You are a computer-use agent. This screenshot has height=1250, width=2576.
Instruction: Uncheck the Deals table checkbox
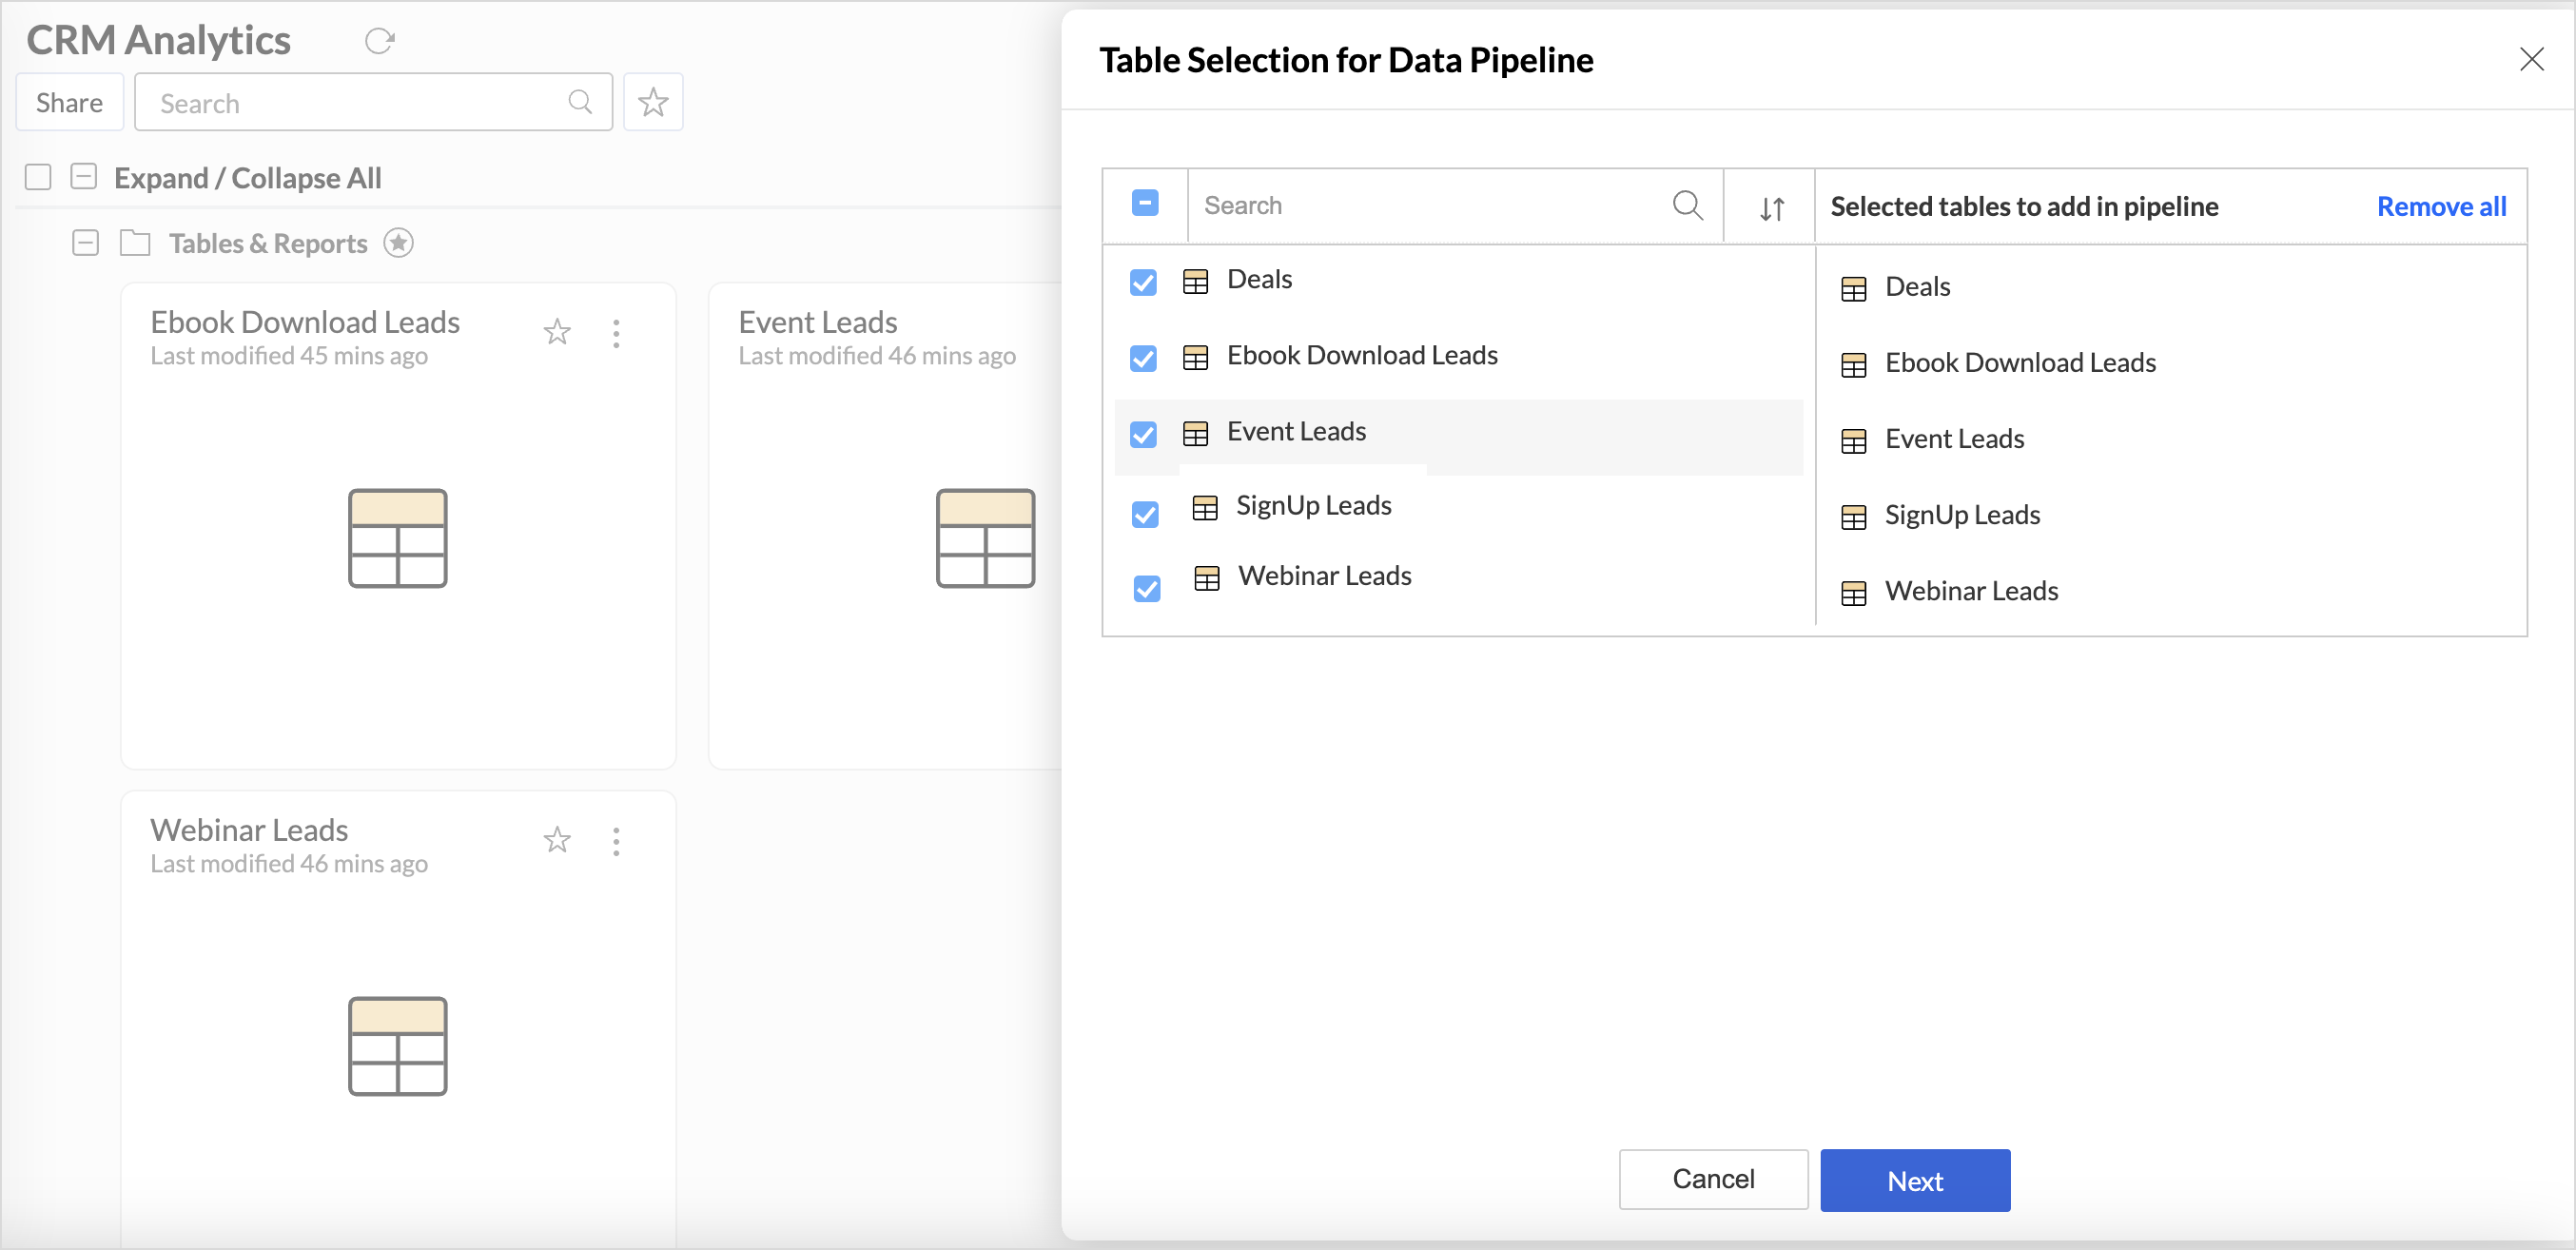point(1143,282)
